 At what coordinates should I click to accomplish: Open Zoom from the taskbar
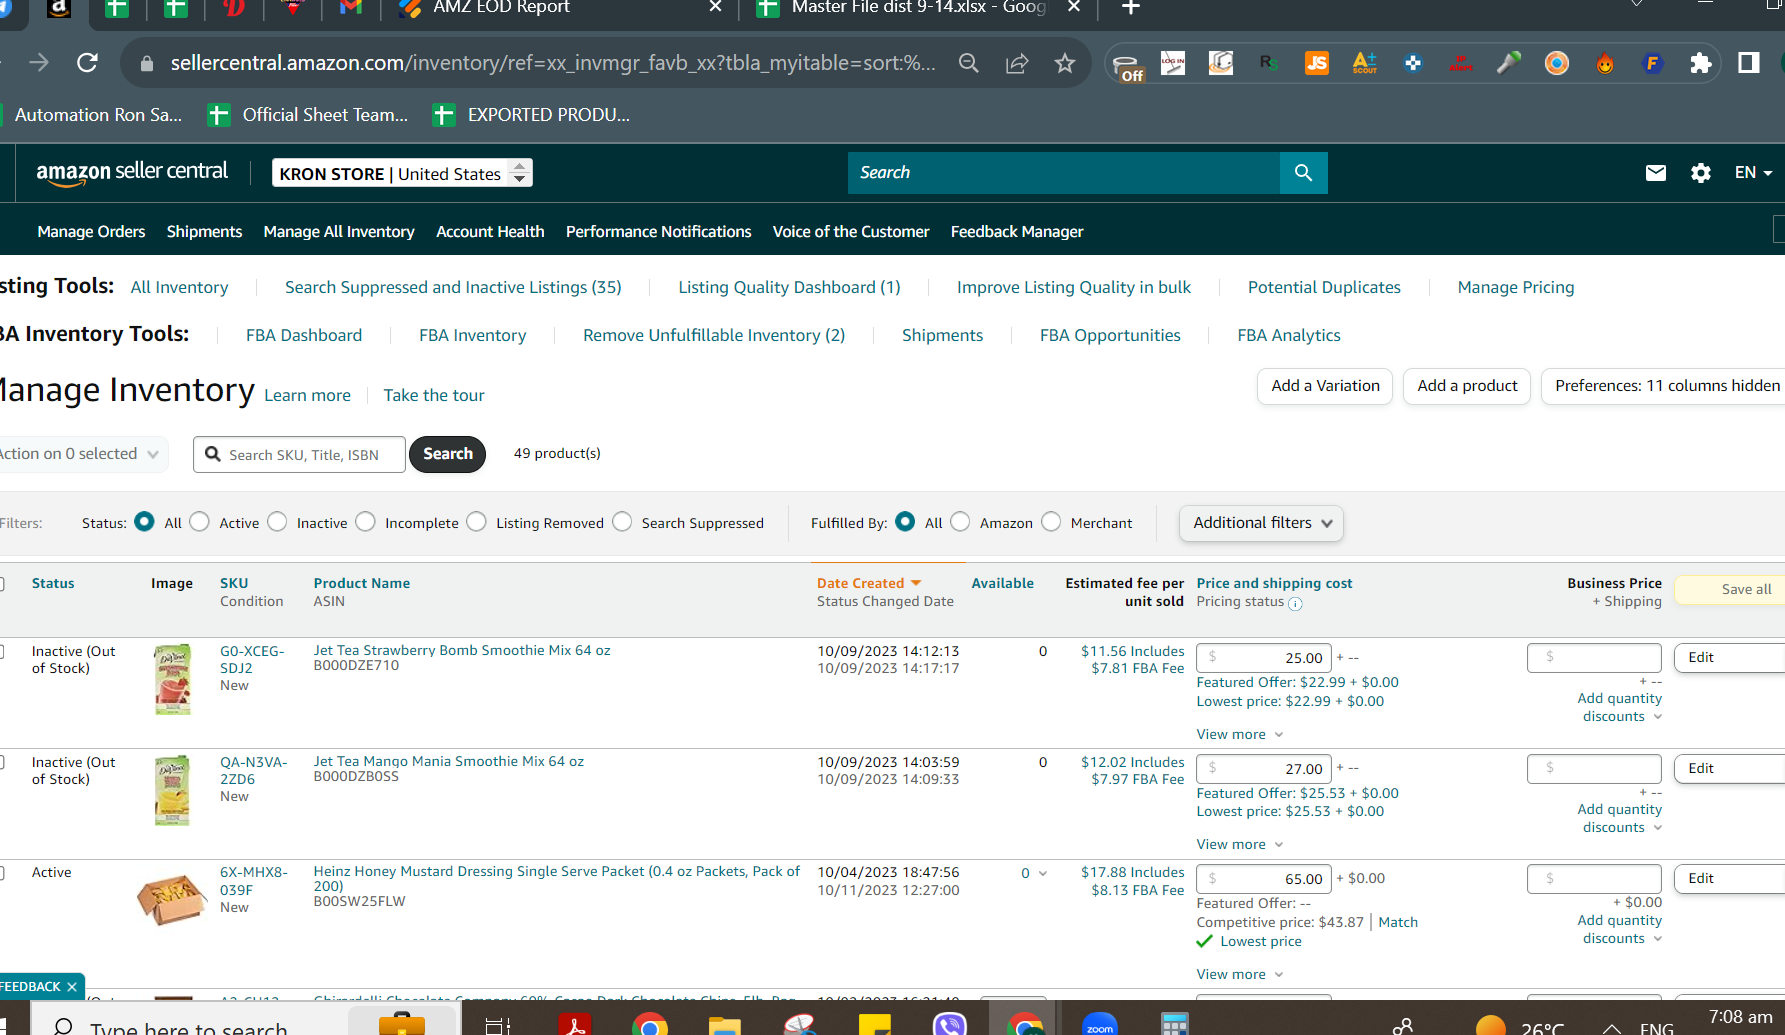pos(1100,1024)
